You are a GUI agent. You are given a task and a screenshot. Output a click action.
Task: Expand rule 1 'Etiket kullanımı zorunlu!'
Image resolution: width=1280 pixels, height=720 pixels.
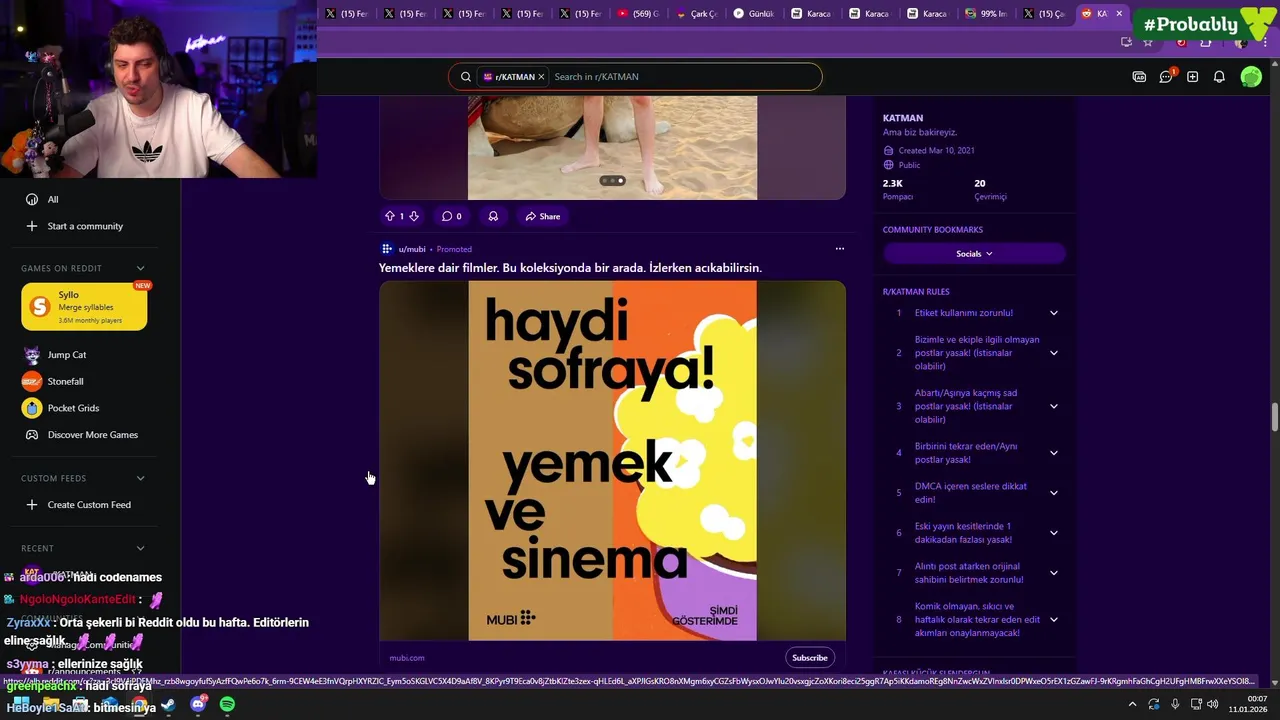1053,313
